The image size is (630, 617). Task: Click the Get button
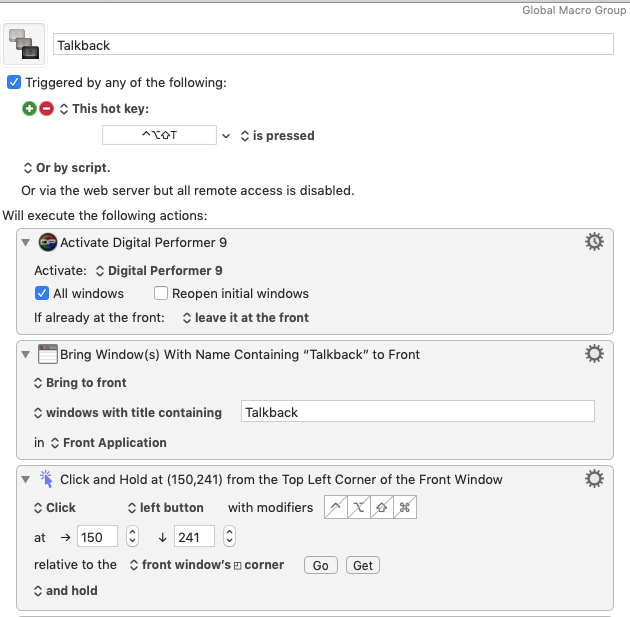363,565
